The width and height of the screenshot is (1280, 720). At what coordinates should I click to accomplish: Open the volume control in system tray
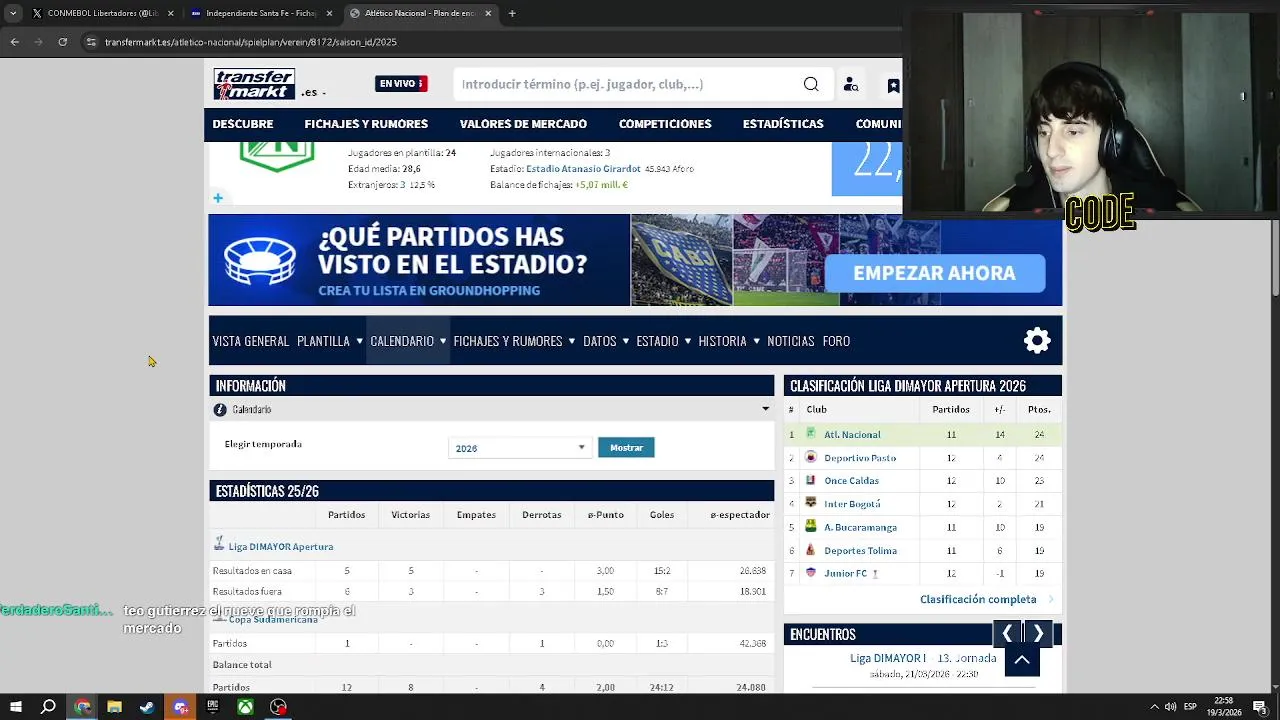click(x=1170, y=707)
